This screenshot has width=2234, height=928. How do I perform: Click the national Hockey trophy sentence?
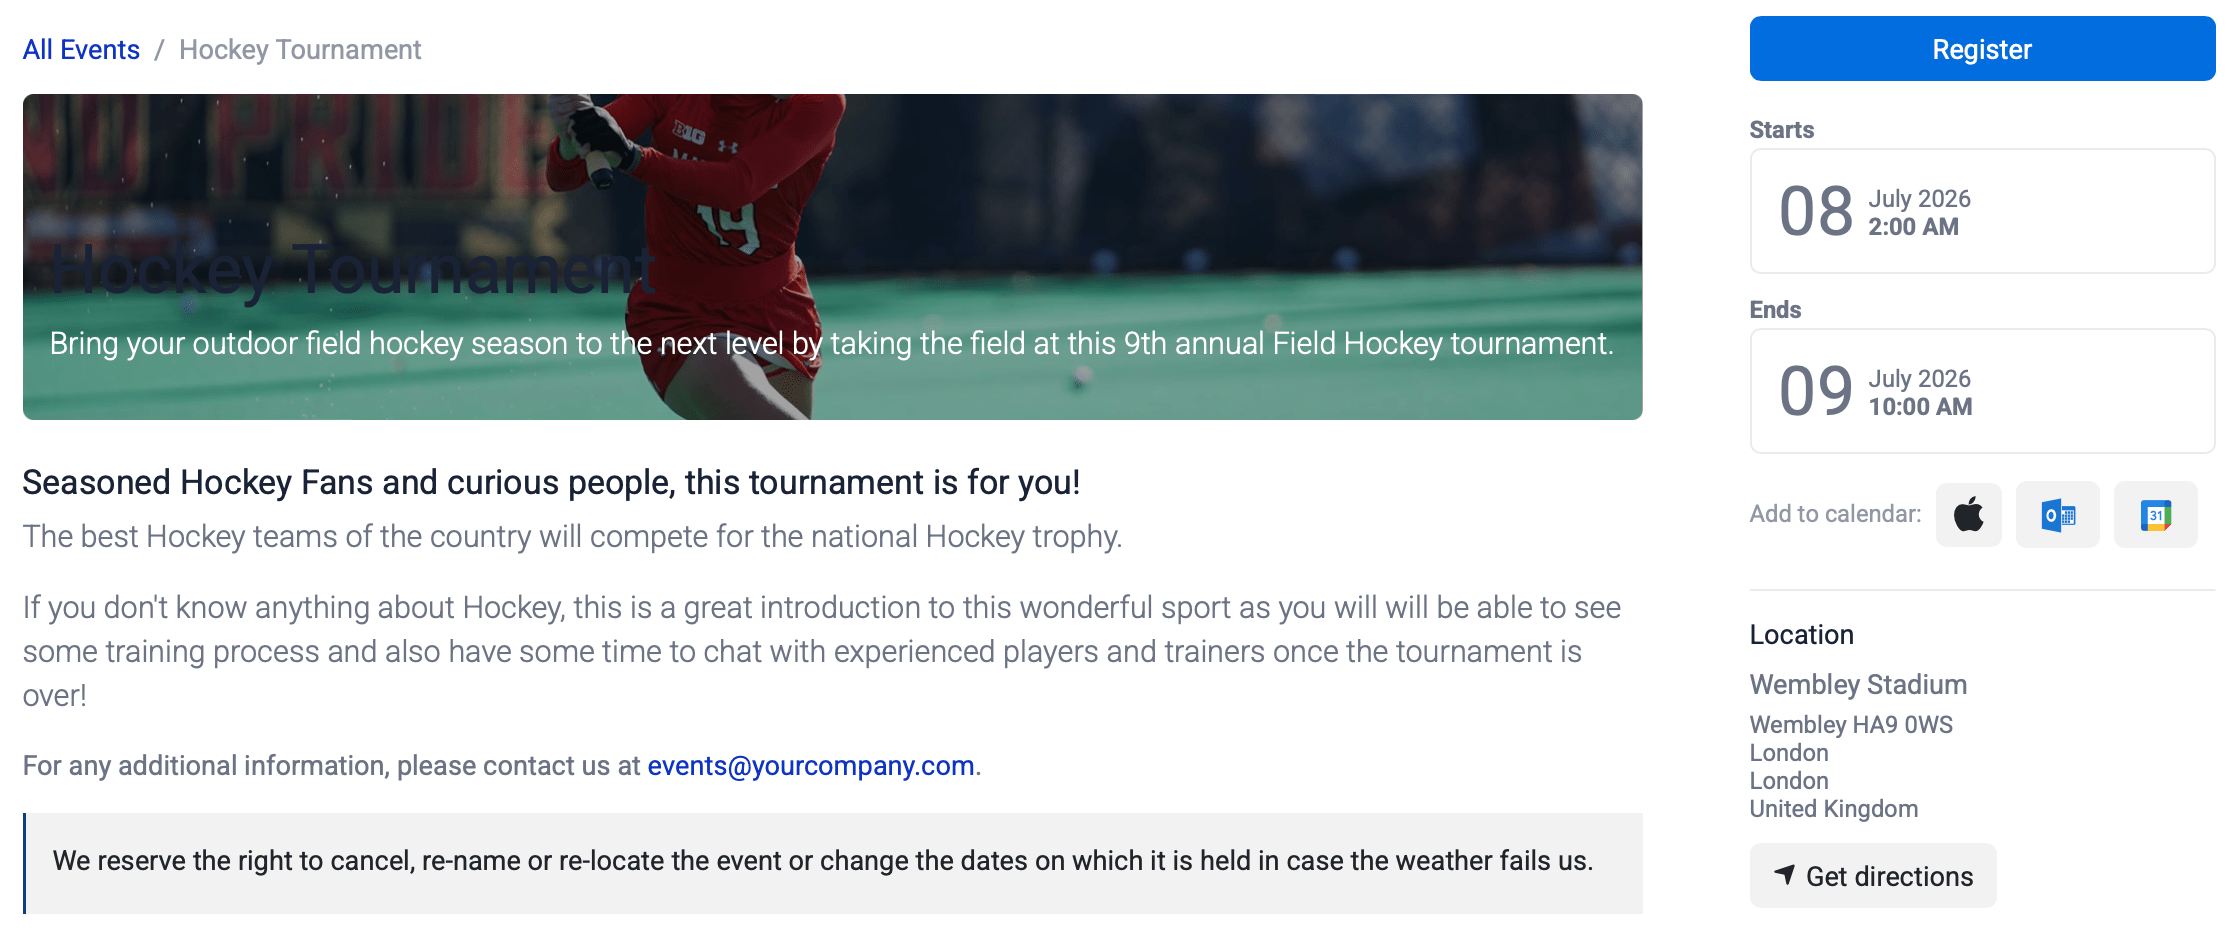click(572, 537)
